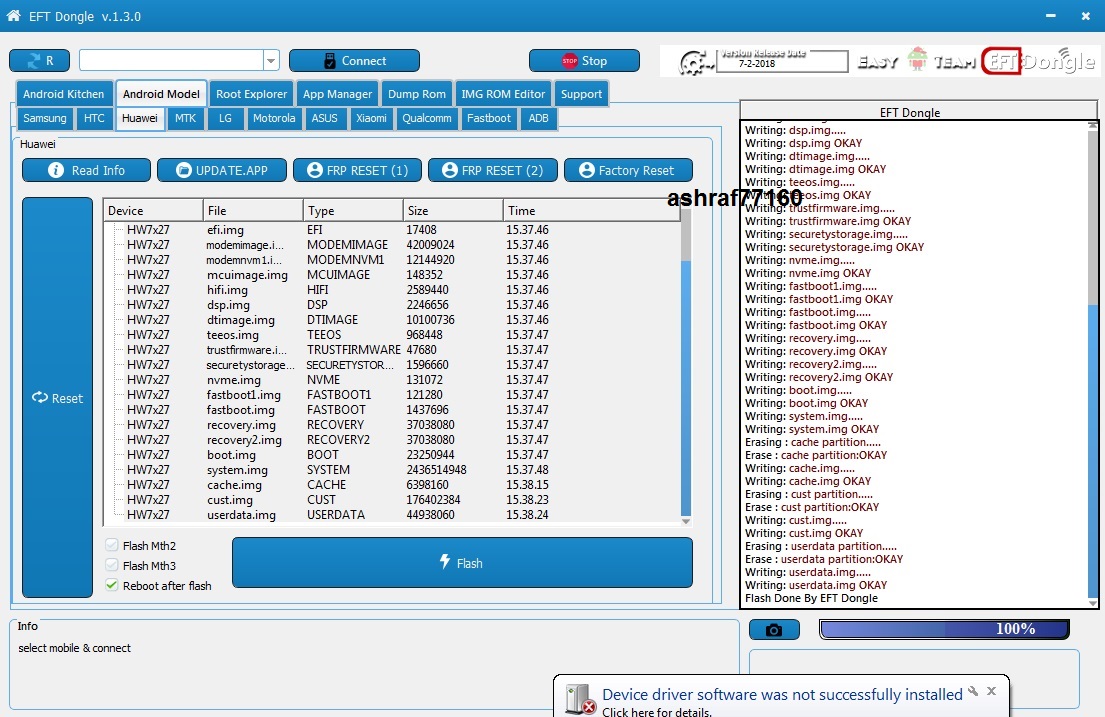Select the nvme.img row

coord(392,380)
